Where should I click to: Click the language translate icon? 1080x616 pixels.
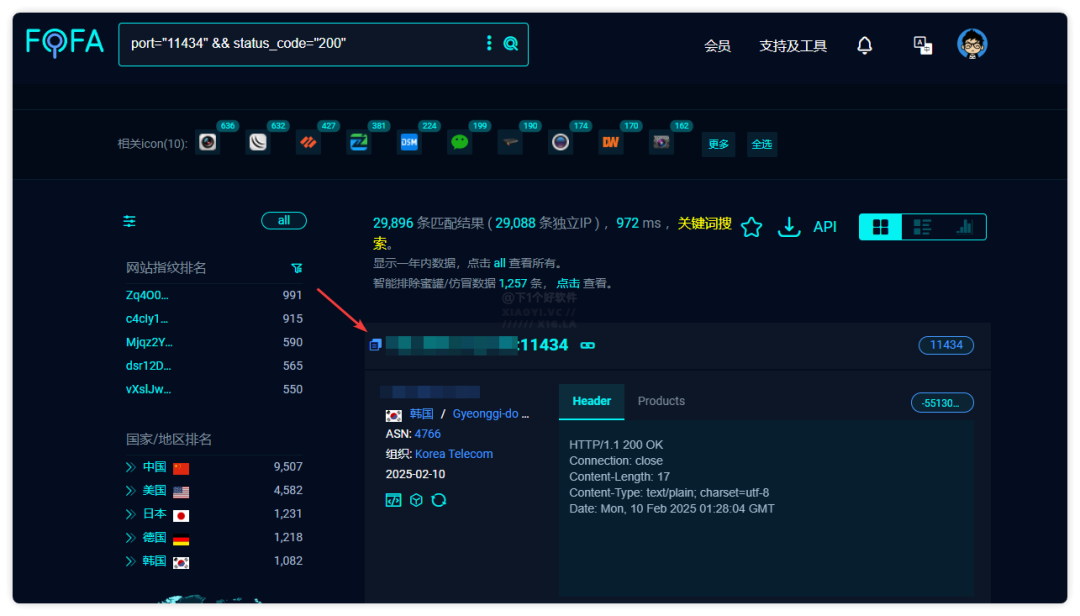(922, 45)
